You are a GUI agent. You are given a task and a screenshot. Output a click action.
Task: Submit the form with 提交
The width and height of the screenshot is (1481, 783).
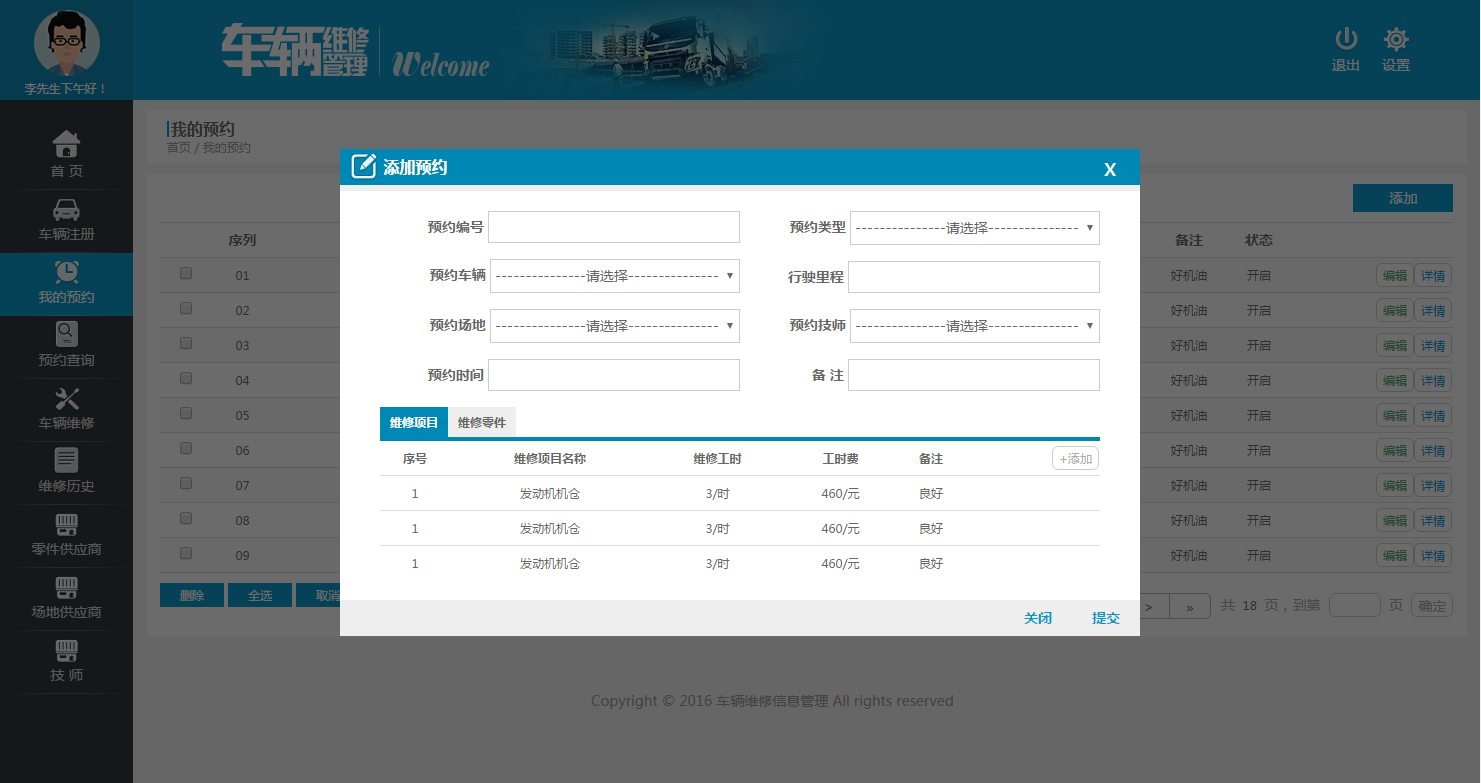[1105, 618]
